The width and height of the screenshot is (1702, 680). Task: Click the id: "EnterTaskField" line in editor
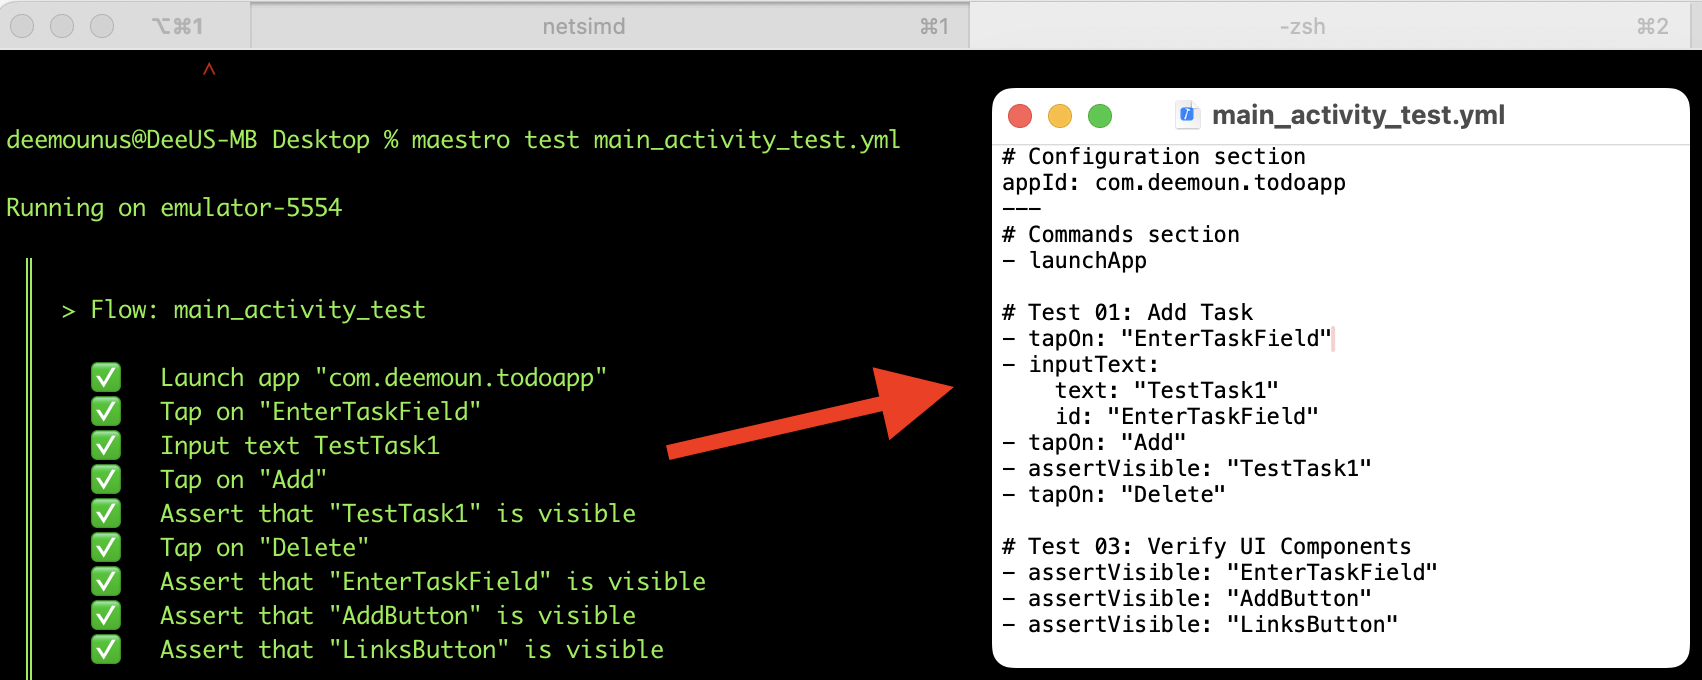1187,417
